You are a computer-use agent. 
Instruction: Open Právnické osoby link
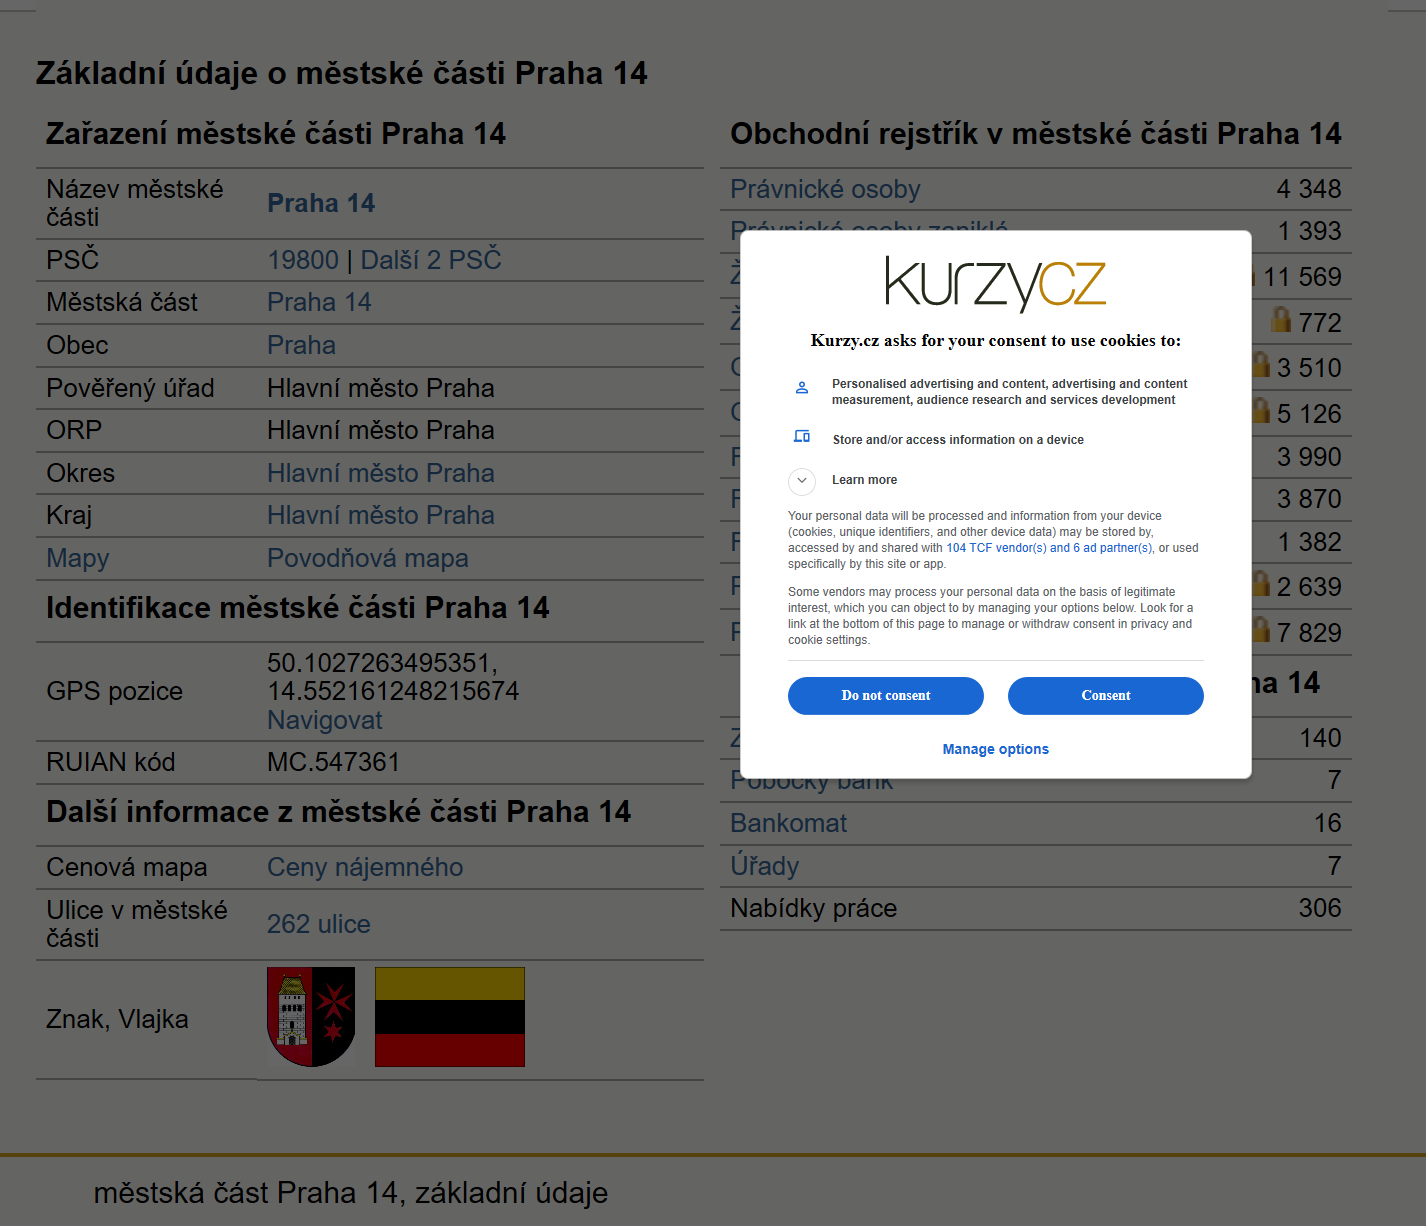[x=825, y=189]
